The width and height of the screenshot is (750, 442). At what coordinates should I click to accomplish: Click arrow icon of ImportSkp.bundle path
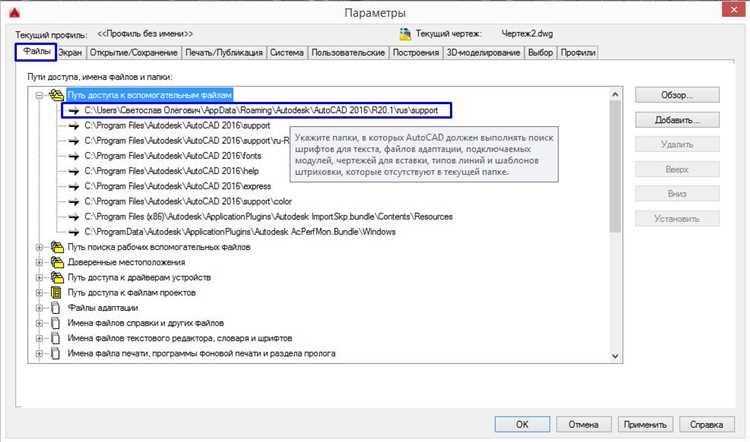[73, 217]
